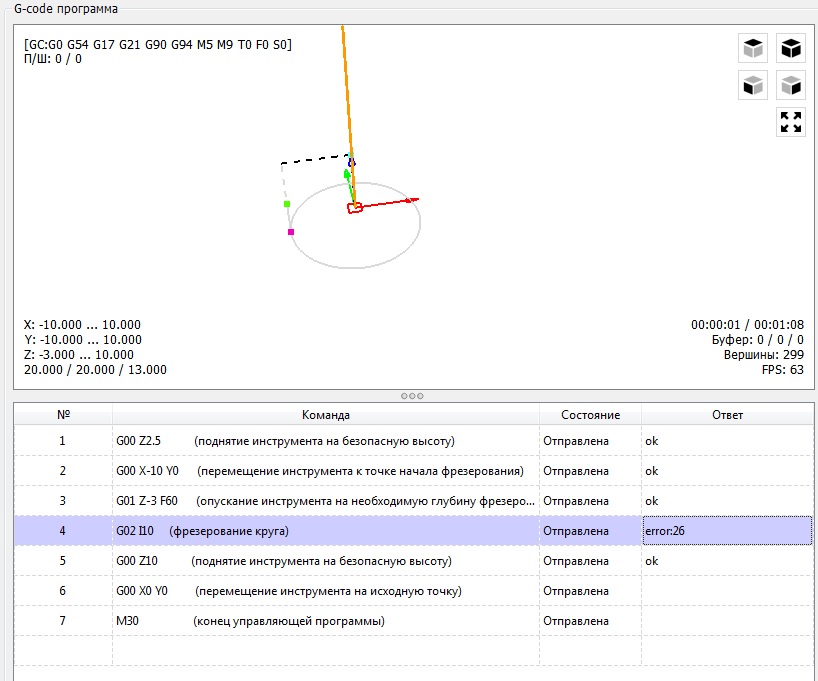The height and width of the screenshot is (681, 818).
Task: Click the Команда column header
Action: point(326,415)
